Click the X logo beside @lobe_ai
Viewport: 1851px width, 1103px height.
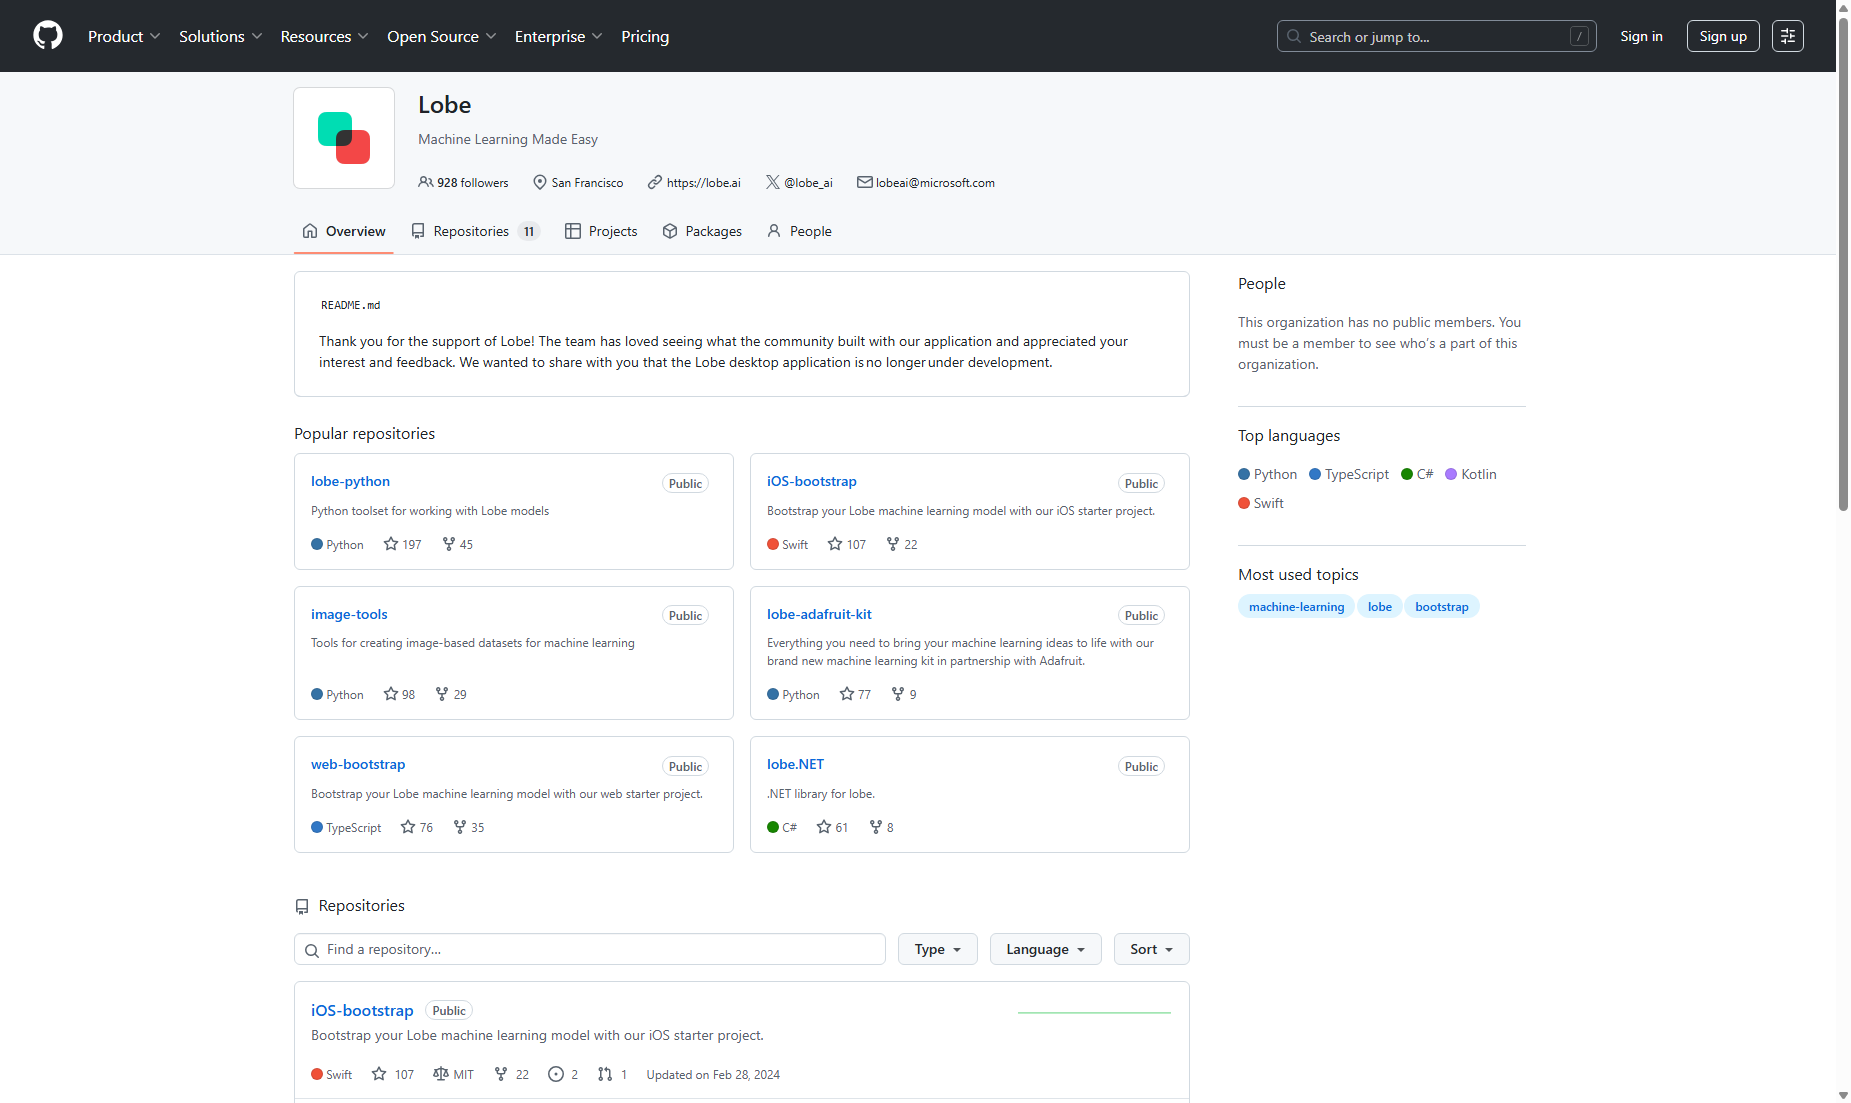pyautogui.click(x=773, y=182)
